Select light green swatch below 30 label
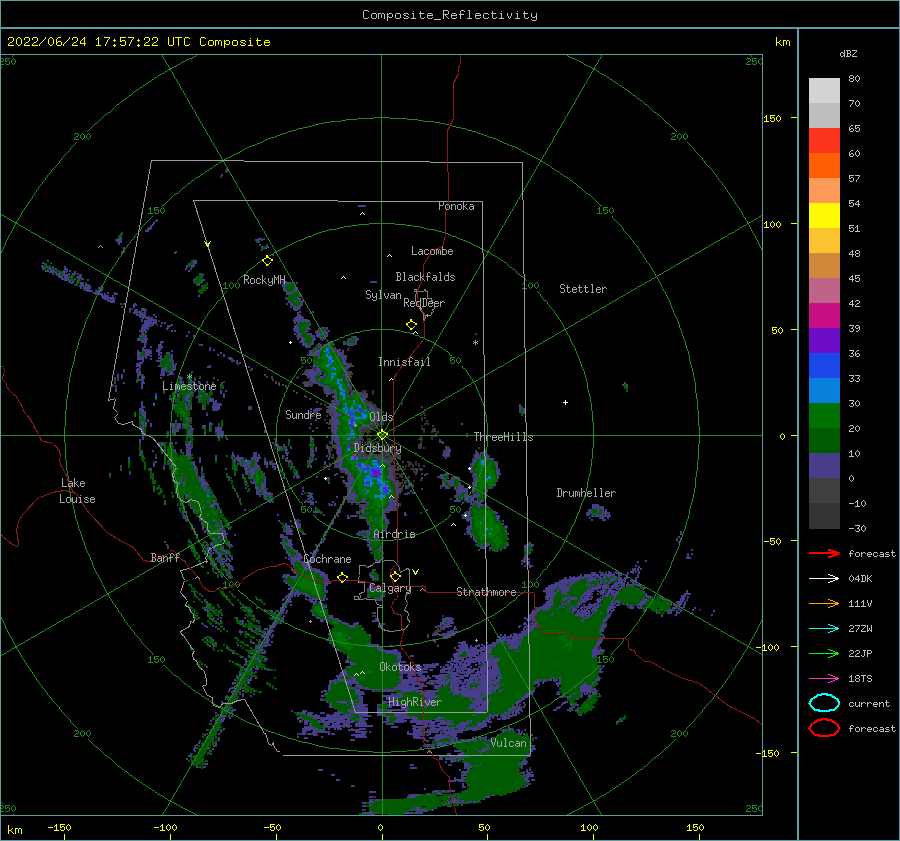Image resolution: width=900 pixels, height=841 pixels. click(824, 416)
